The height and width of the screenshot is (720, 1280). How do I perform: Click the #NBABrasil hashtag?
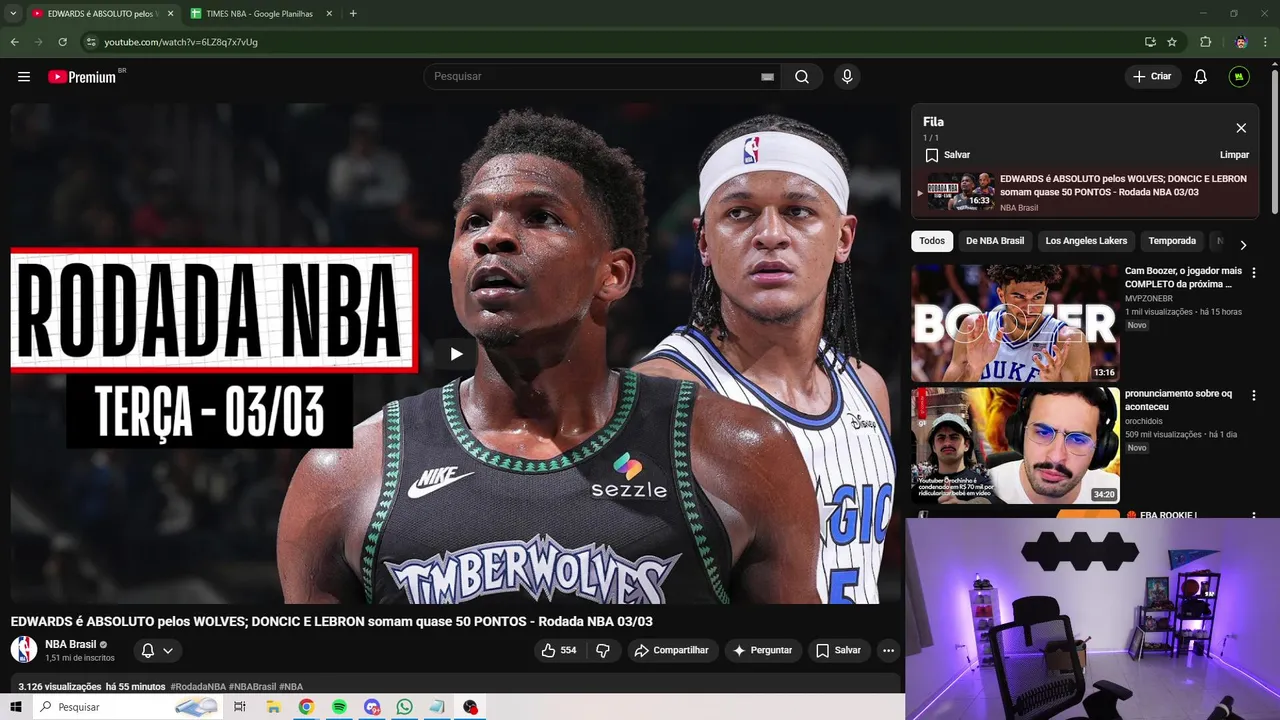coord(252,687)
